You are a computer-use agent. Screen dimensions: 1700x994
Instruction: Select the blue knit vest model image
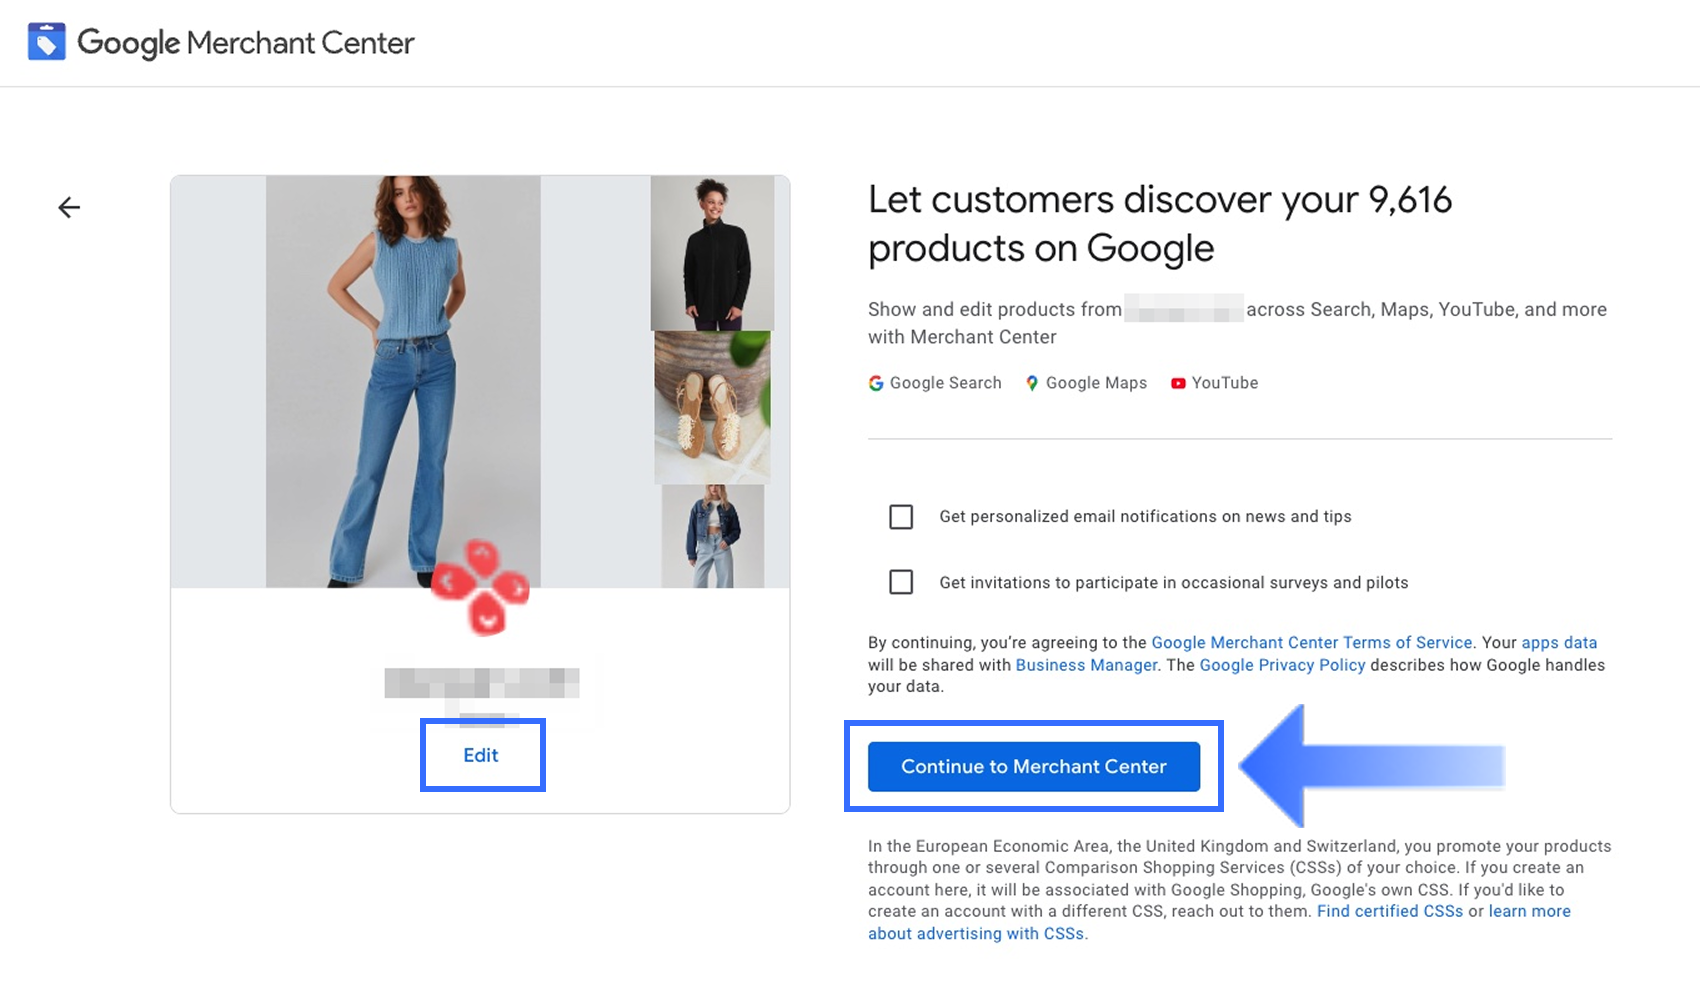pos(403,380)
